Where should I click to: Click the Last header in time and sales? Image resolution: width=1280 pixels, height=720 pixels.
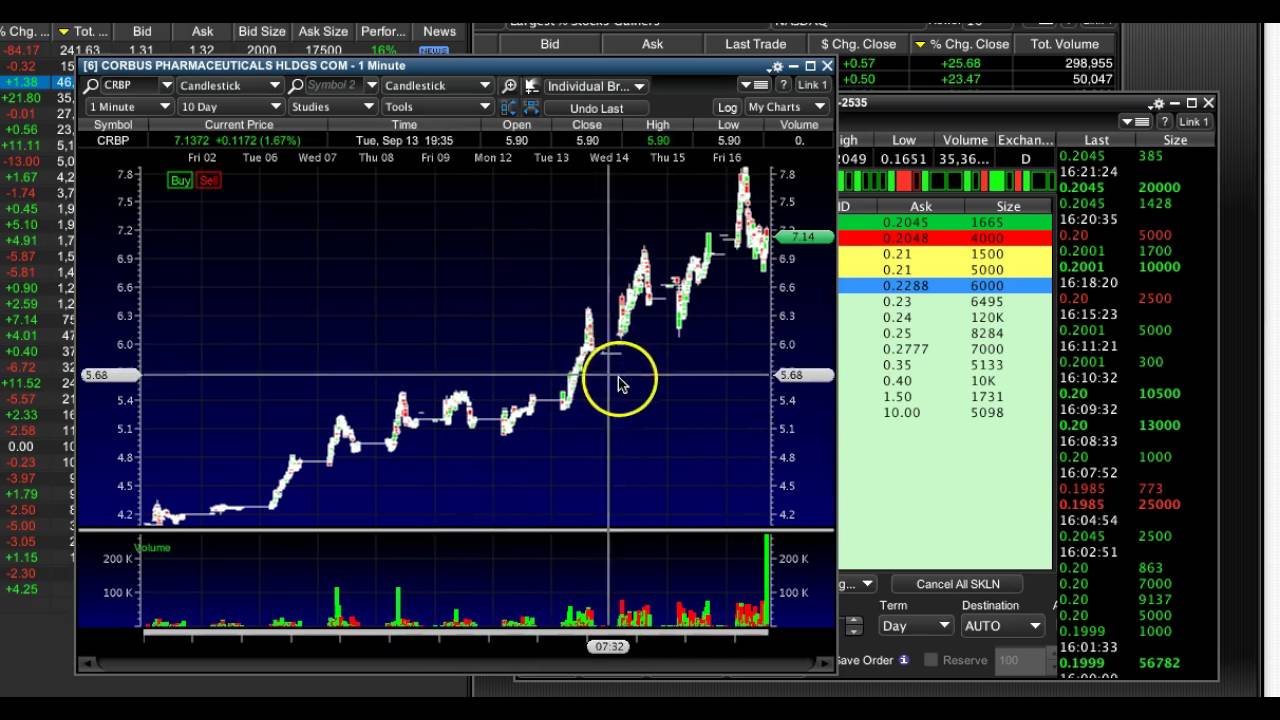click(x=1096, y=140)
